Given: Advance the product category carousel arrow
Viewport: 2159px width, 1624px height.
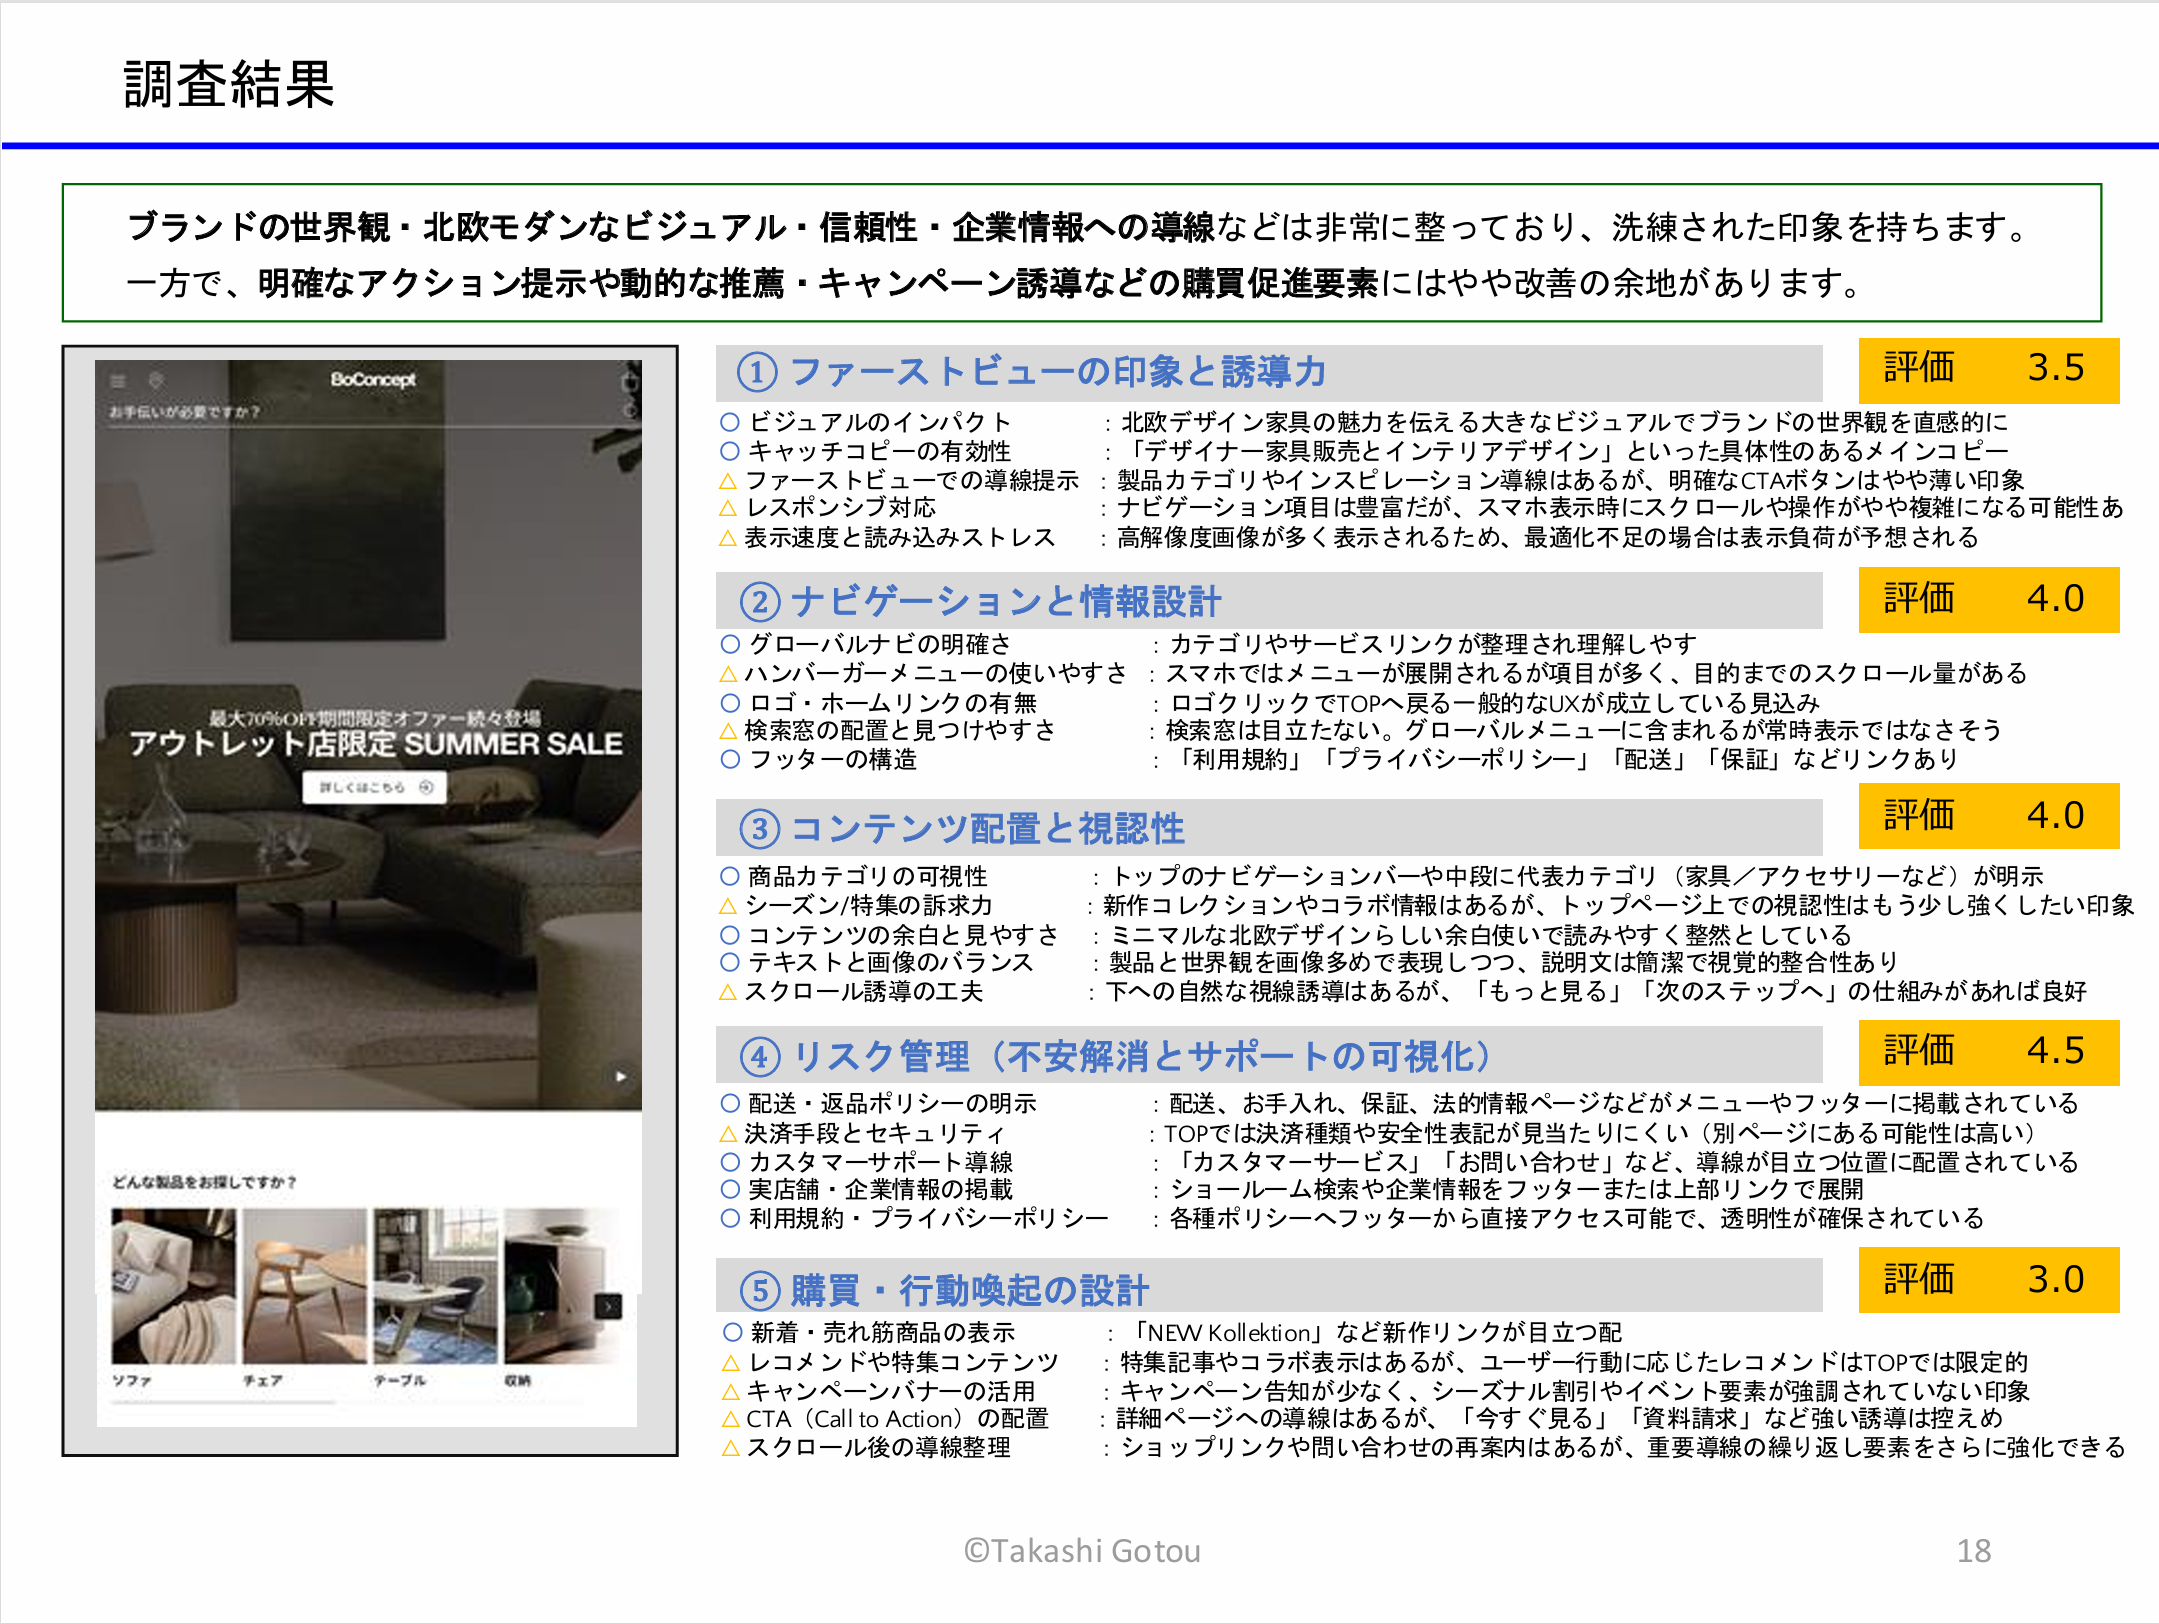Looking at the screenshot, I should 608,1305.
